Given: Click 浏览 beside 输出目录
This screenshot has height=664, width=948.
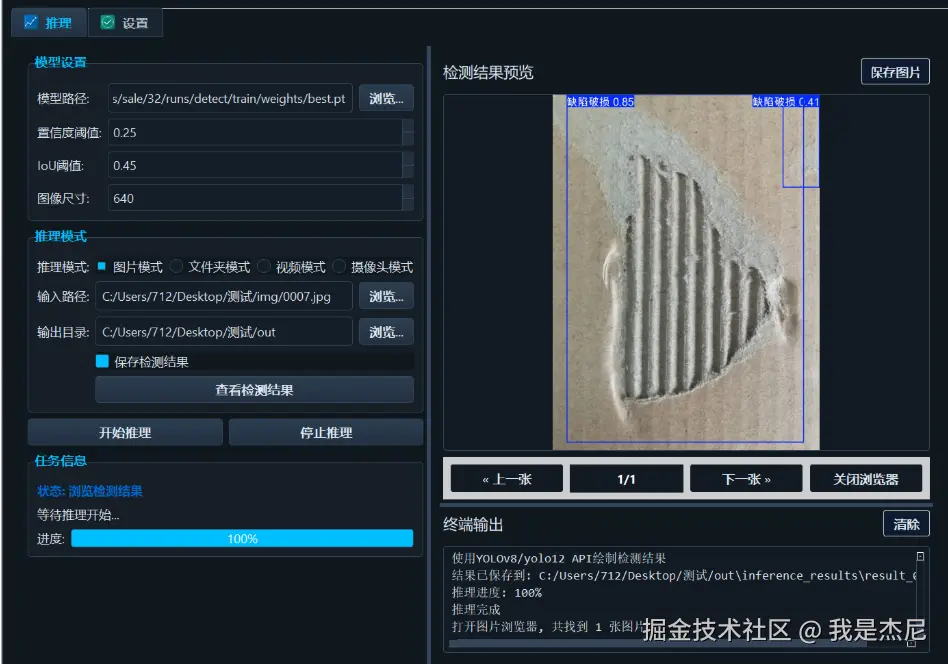Looking at the screenshot, I should (x=386, y=330).
